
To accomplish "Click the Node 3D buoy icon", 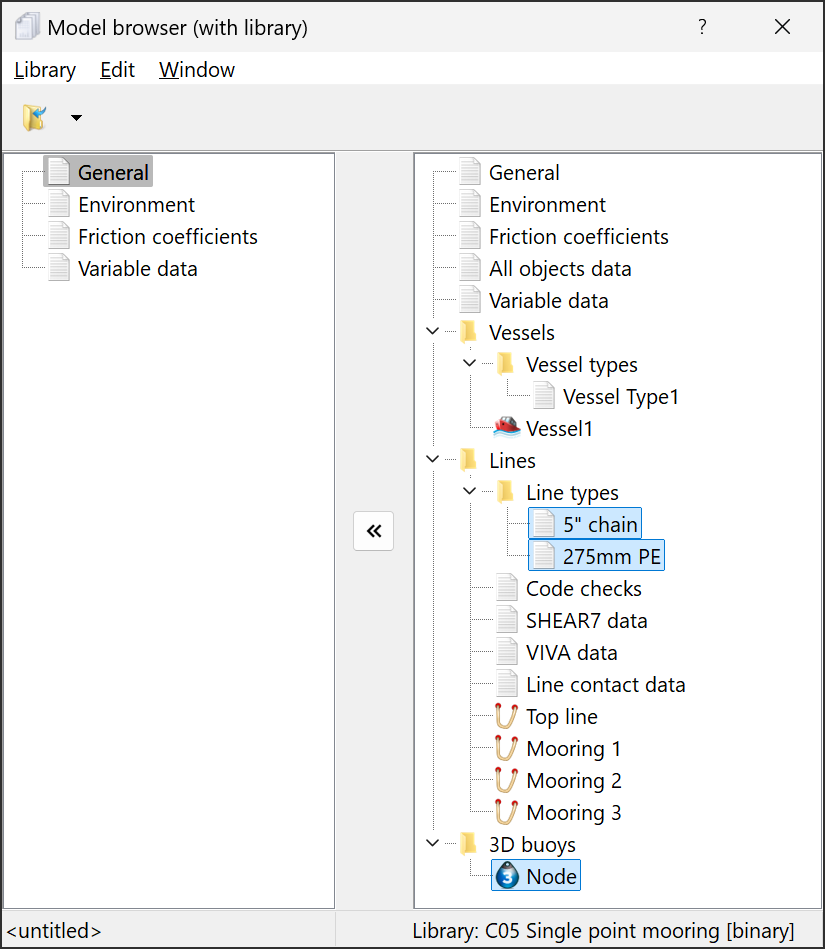I will tap(507, 877).
